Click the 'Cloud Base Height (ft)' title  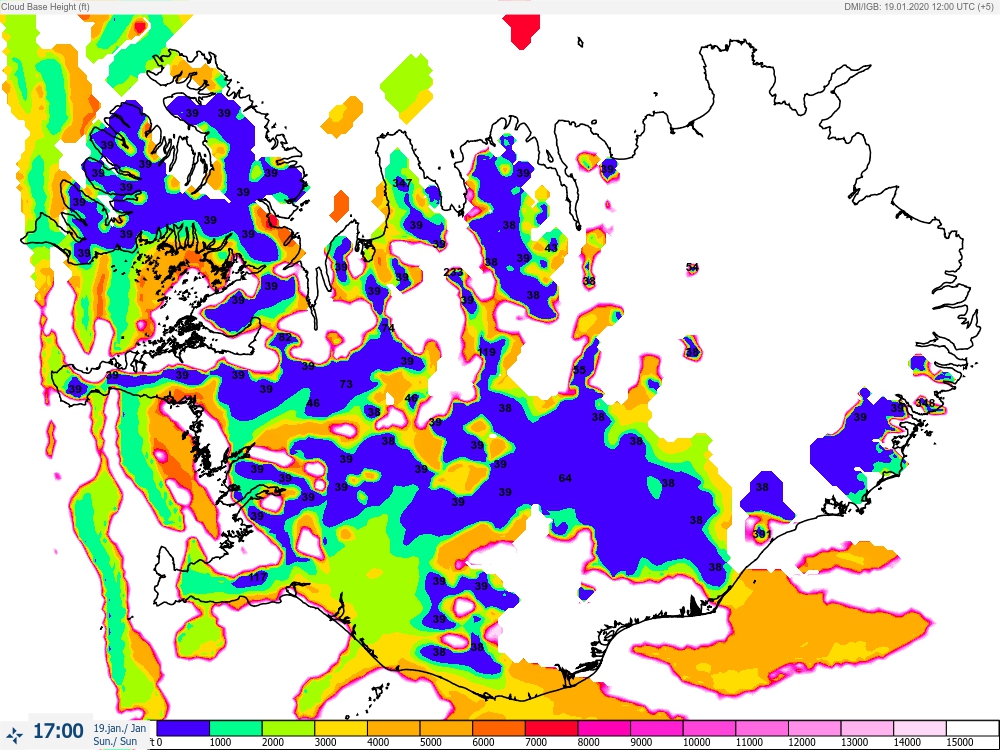(45, 7)
